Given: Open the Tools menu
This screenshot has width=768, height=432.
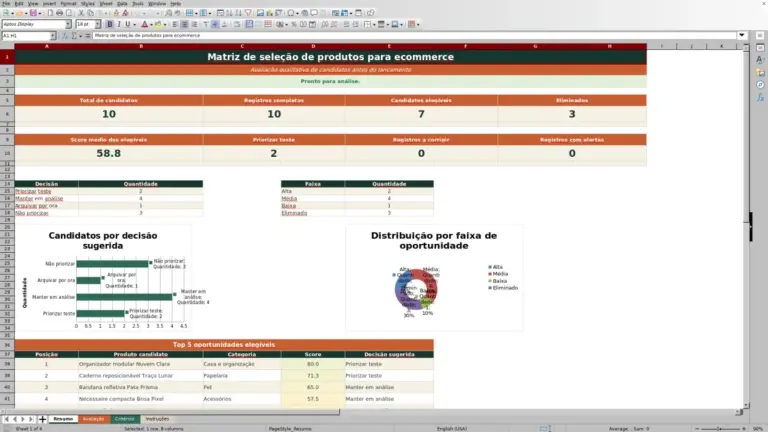Looking at the screenshot, I should [138, 3].
